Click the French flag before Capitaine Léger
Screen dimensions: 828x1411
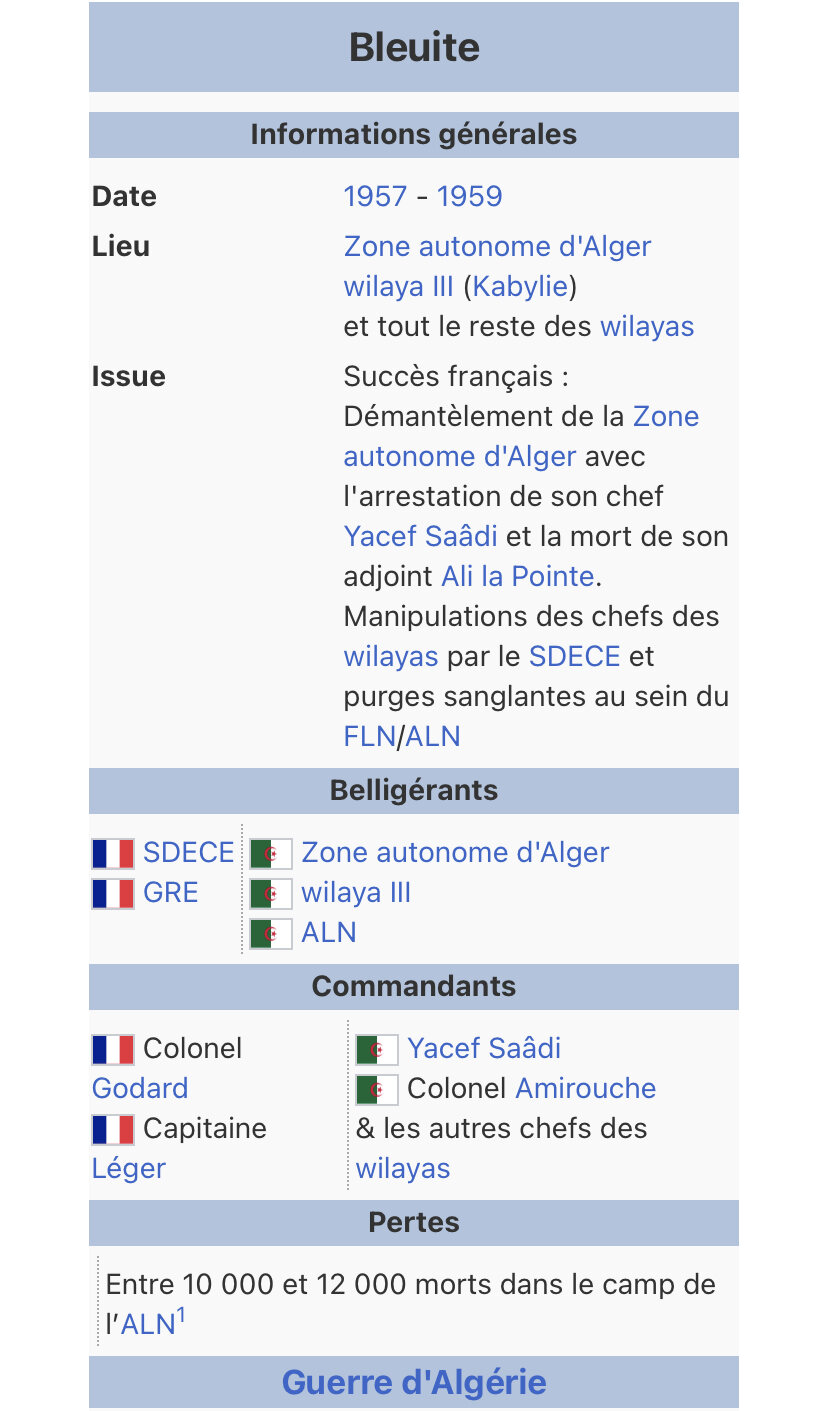113,1129
